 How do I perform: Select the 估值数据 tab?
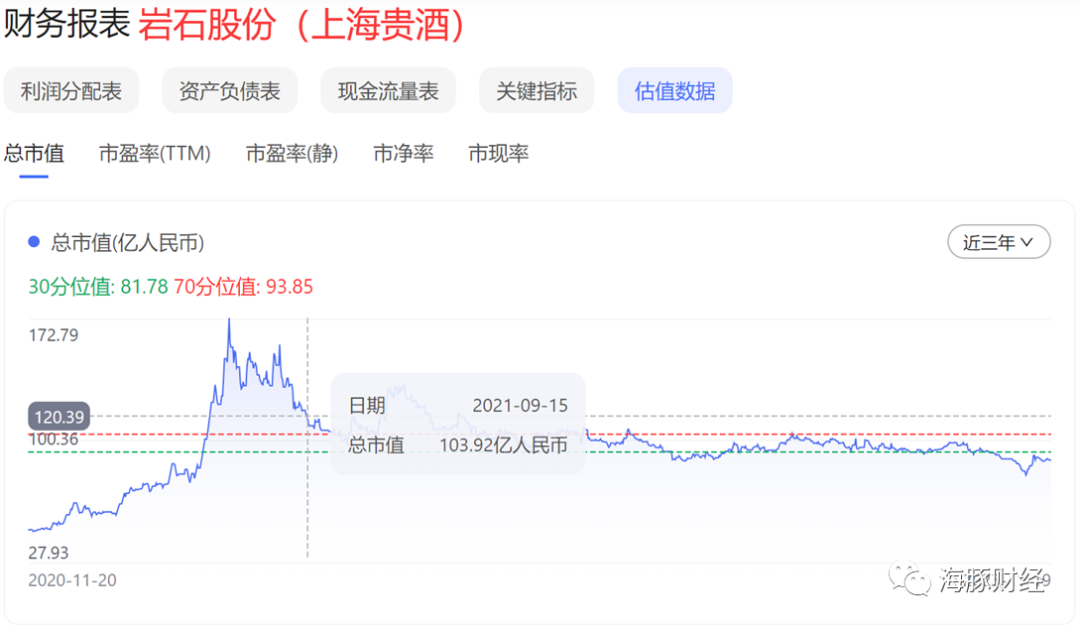(674, 91)
